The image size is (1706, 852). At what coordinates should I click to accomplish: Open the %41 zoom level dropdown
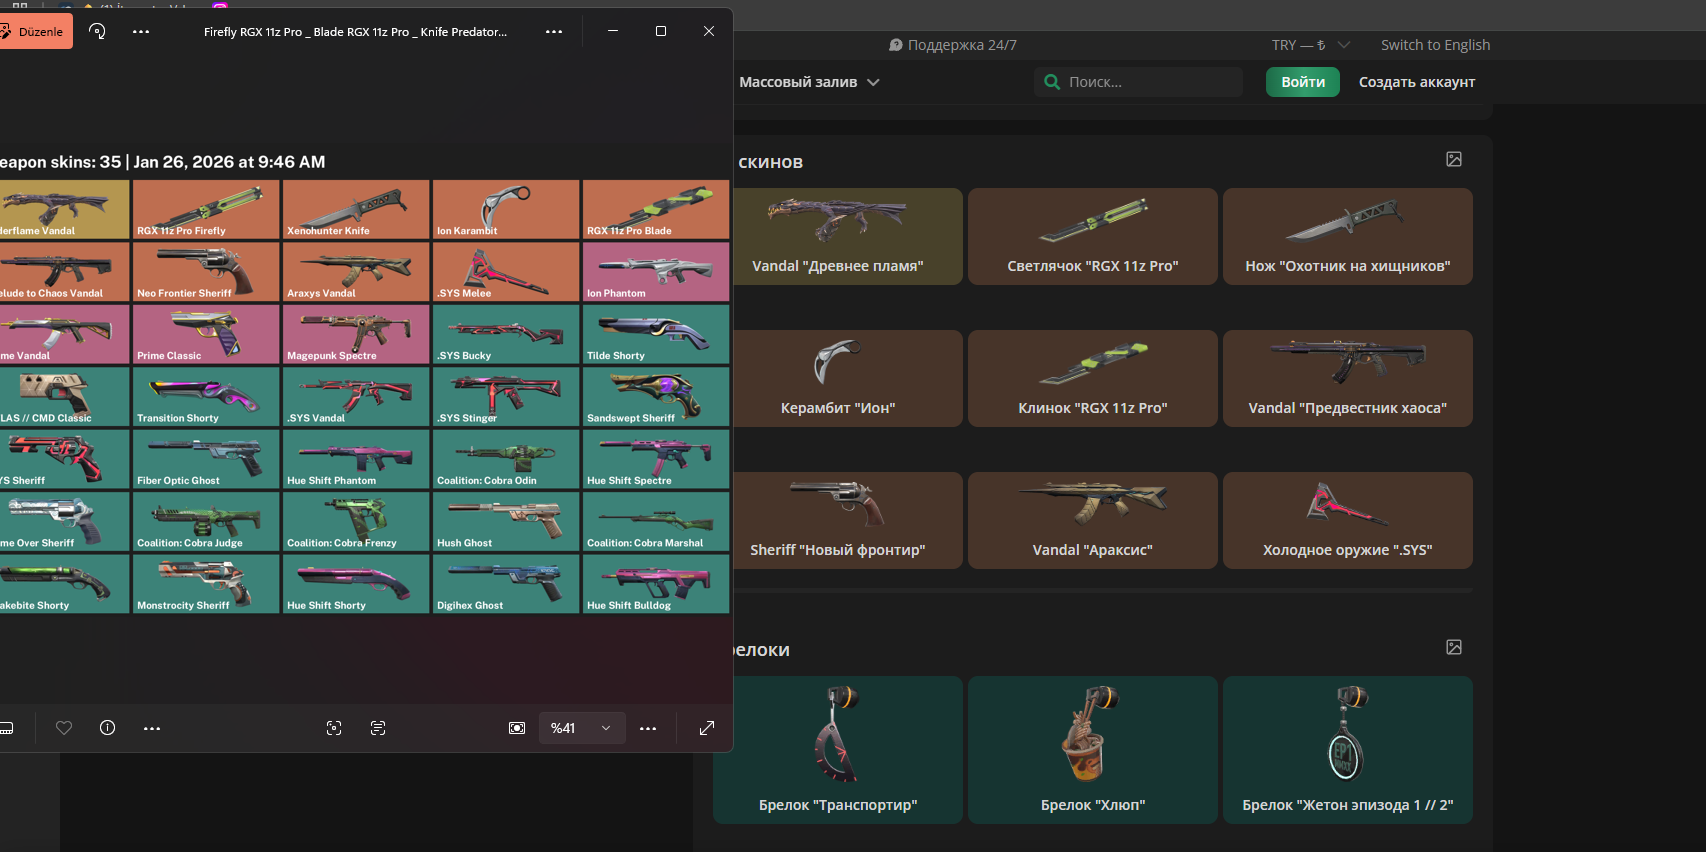[x=582, y=728]
